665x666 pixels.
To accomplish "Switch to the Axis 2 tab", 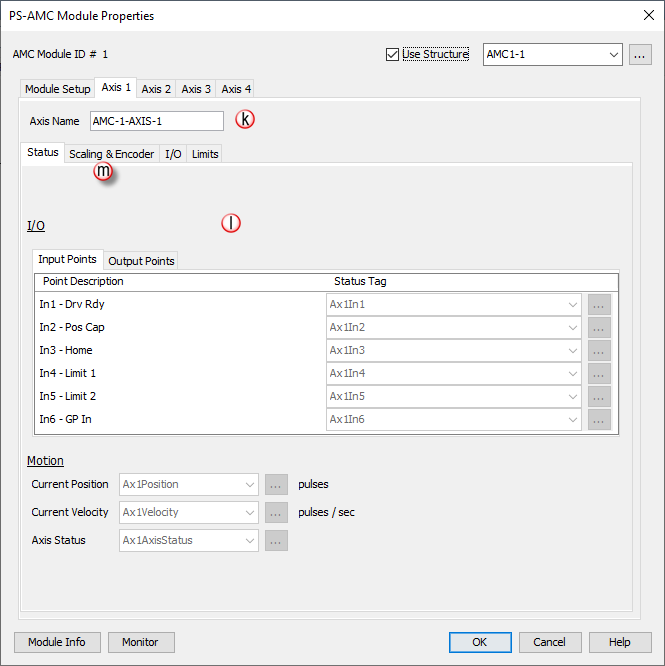I will (x=156, y=89).
